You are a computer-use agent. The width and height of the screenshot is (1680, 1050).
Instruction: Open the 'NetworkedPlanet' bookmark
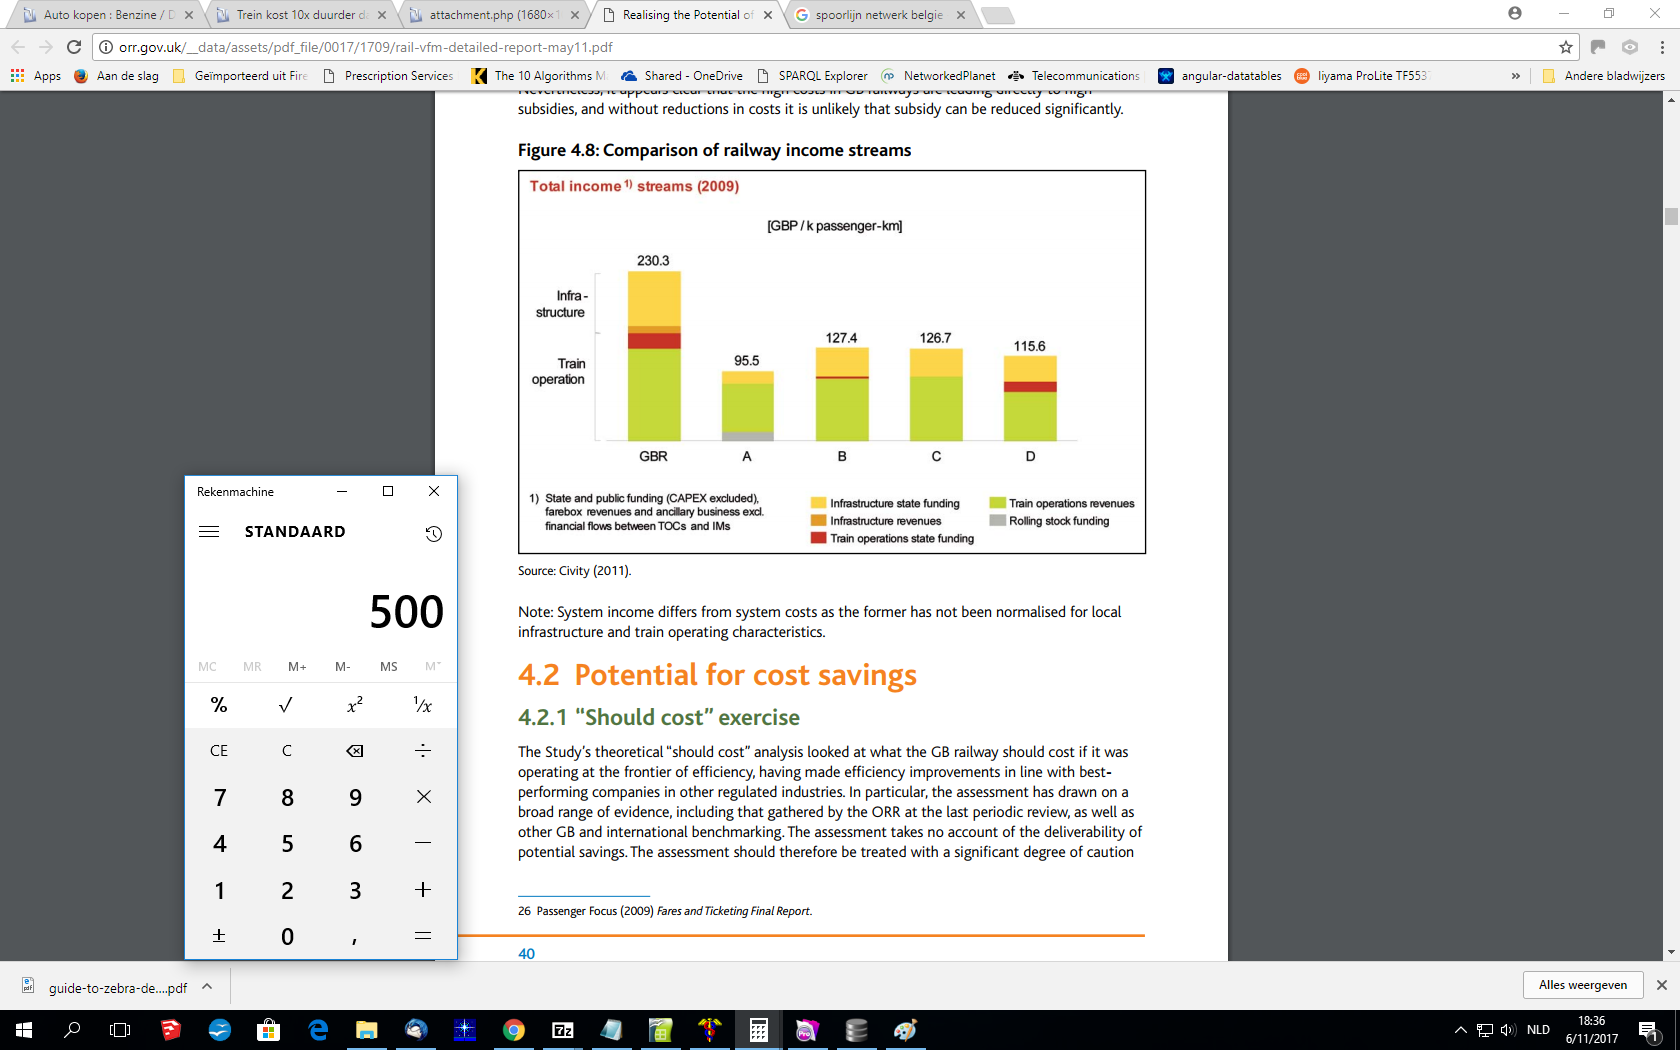coord(938,76)
